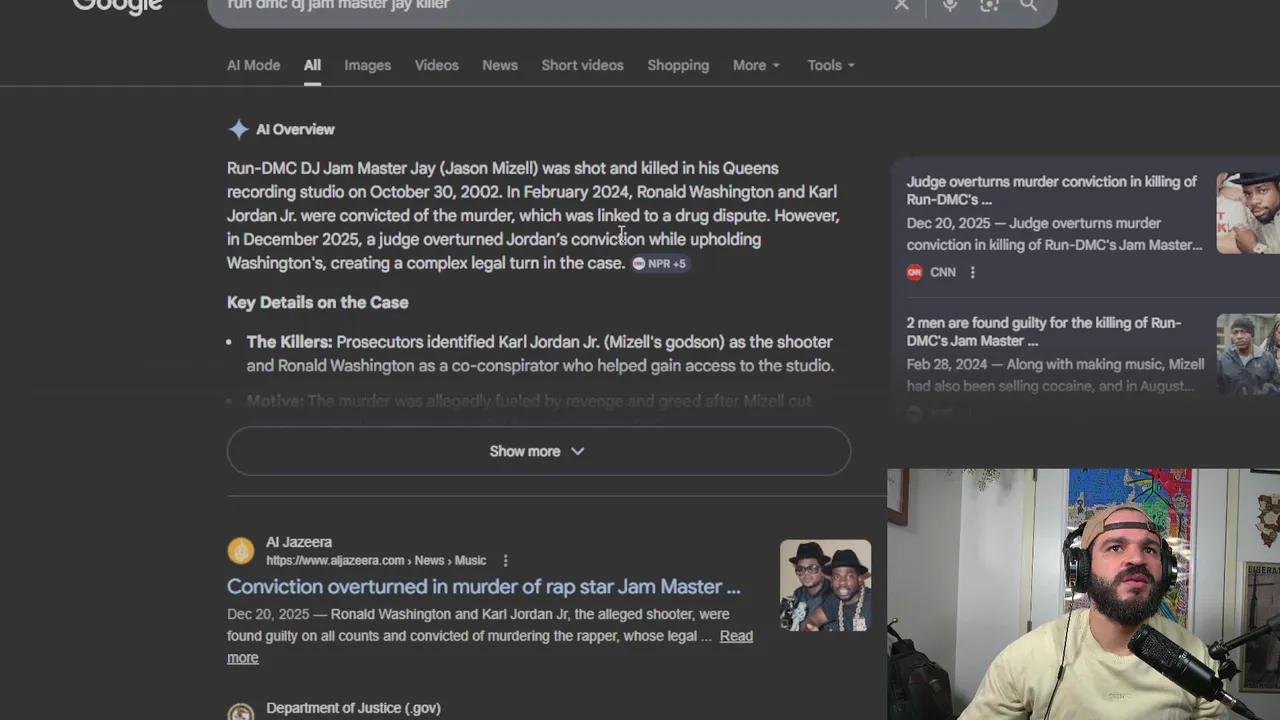Image resolution: width=1280 pixels, height=720 pixels.
Task: Select the All results tab
Action: coord(312,65)
